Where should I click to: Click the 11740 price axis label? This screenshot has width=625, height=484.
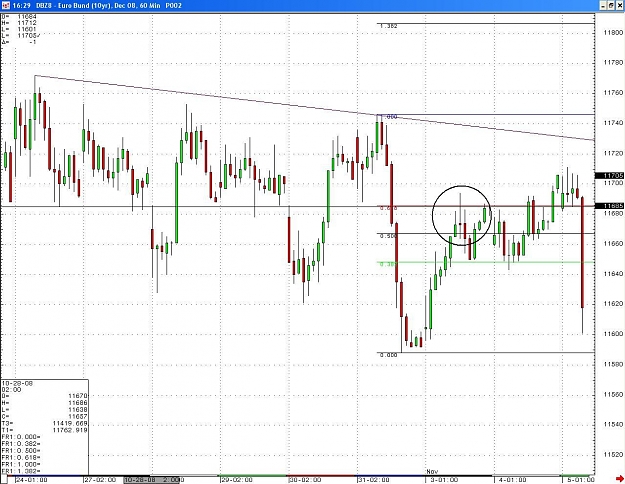[x=613, y=123]
